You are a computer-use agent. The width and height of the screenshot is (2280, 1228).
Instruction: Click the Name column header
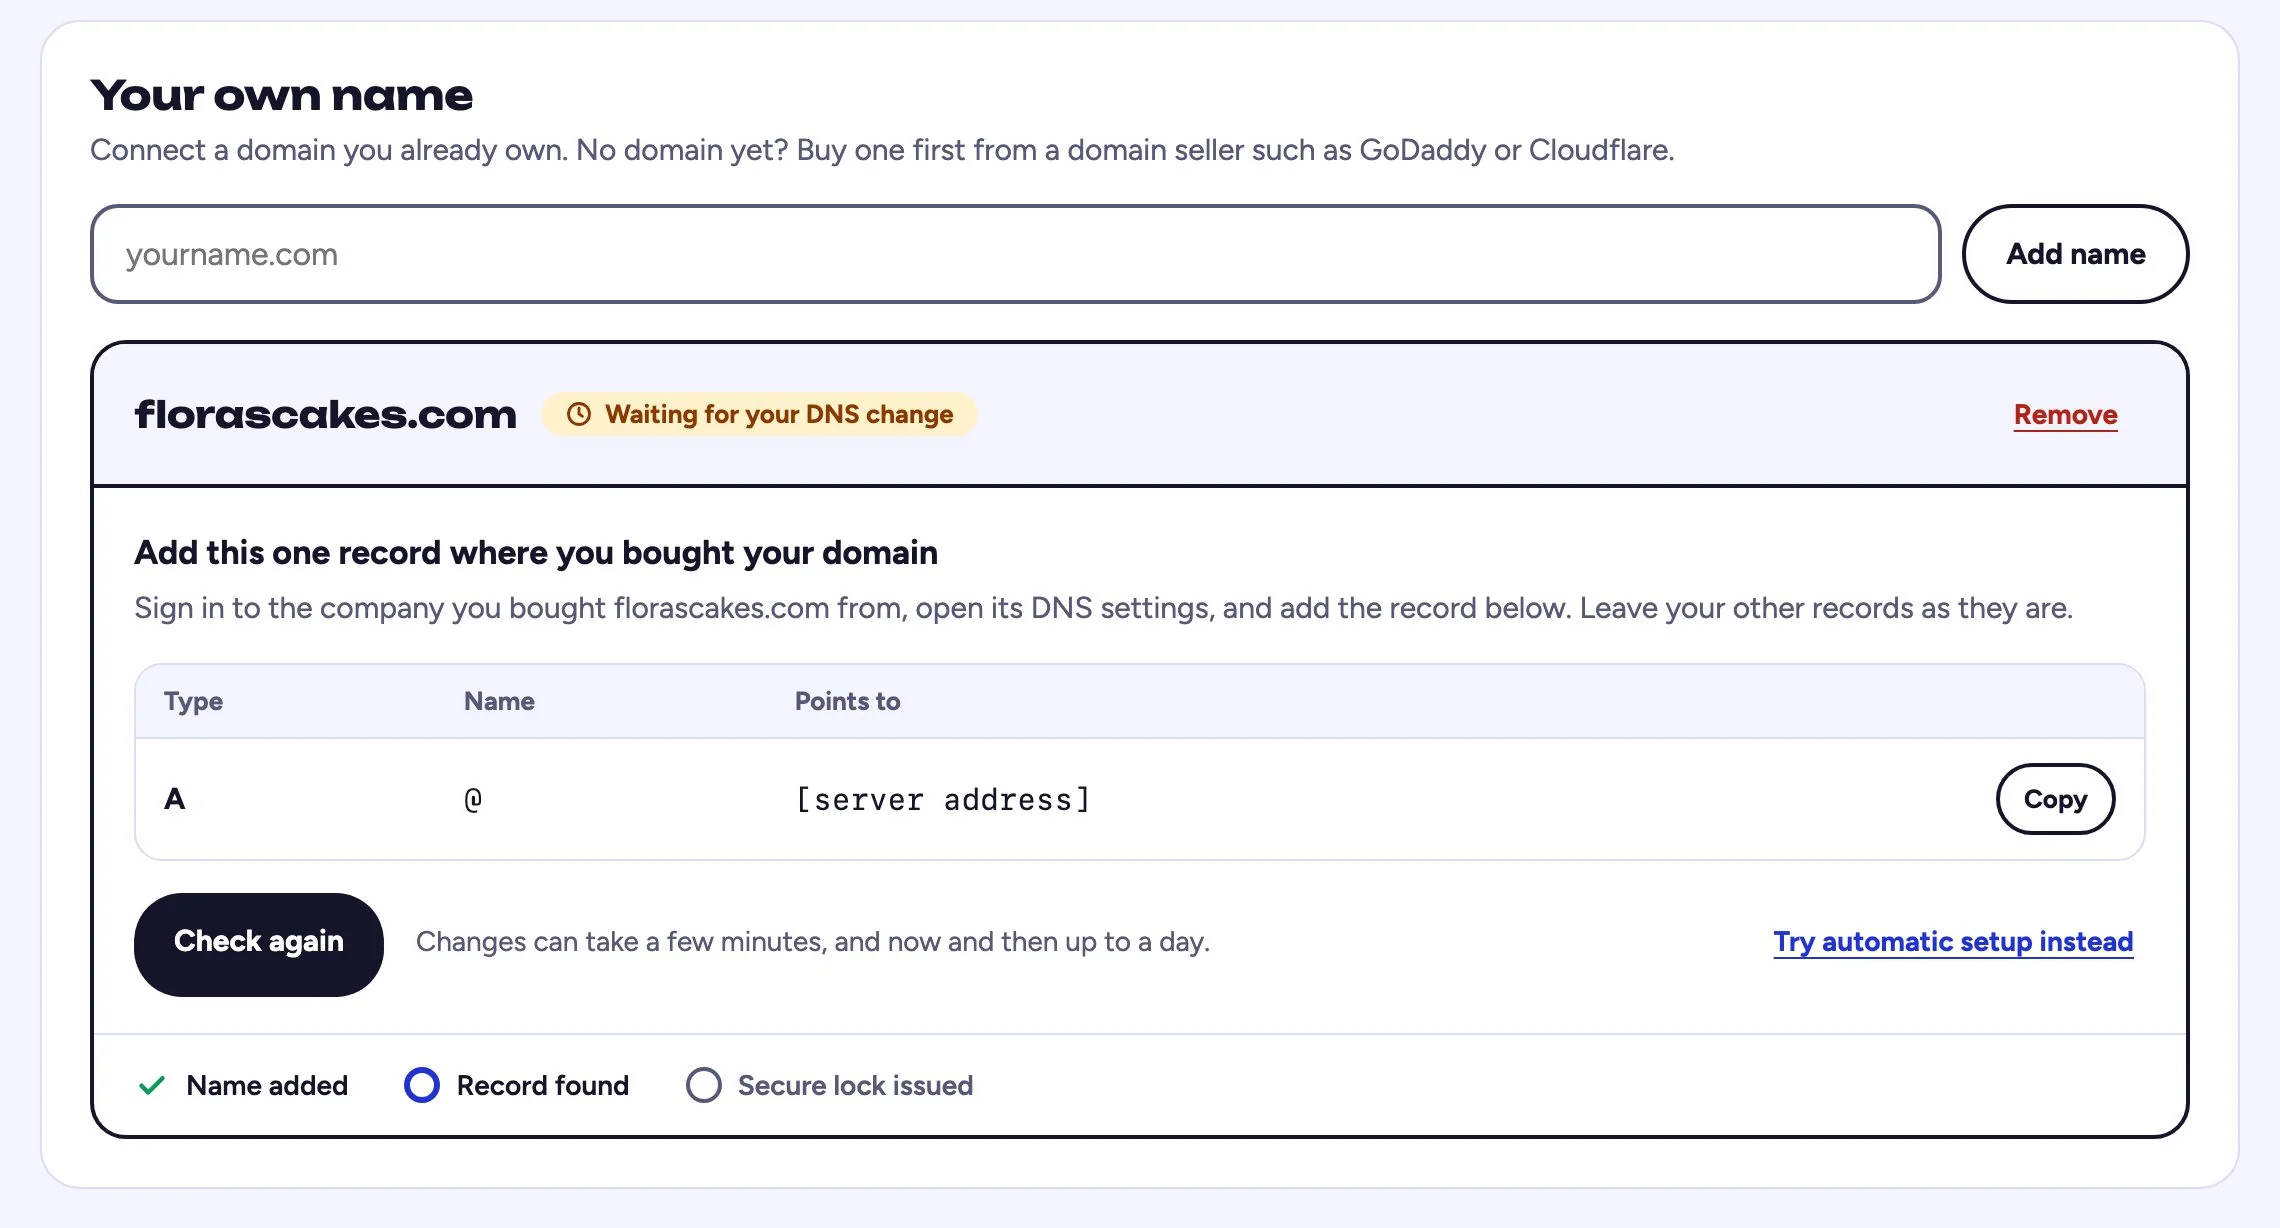pyautogui.click(x=499, y=701)
